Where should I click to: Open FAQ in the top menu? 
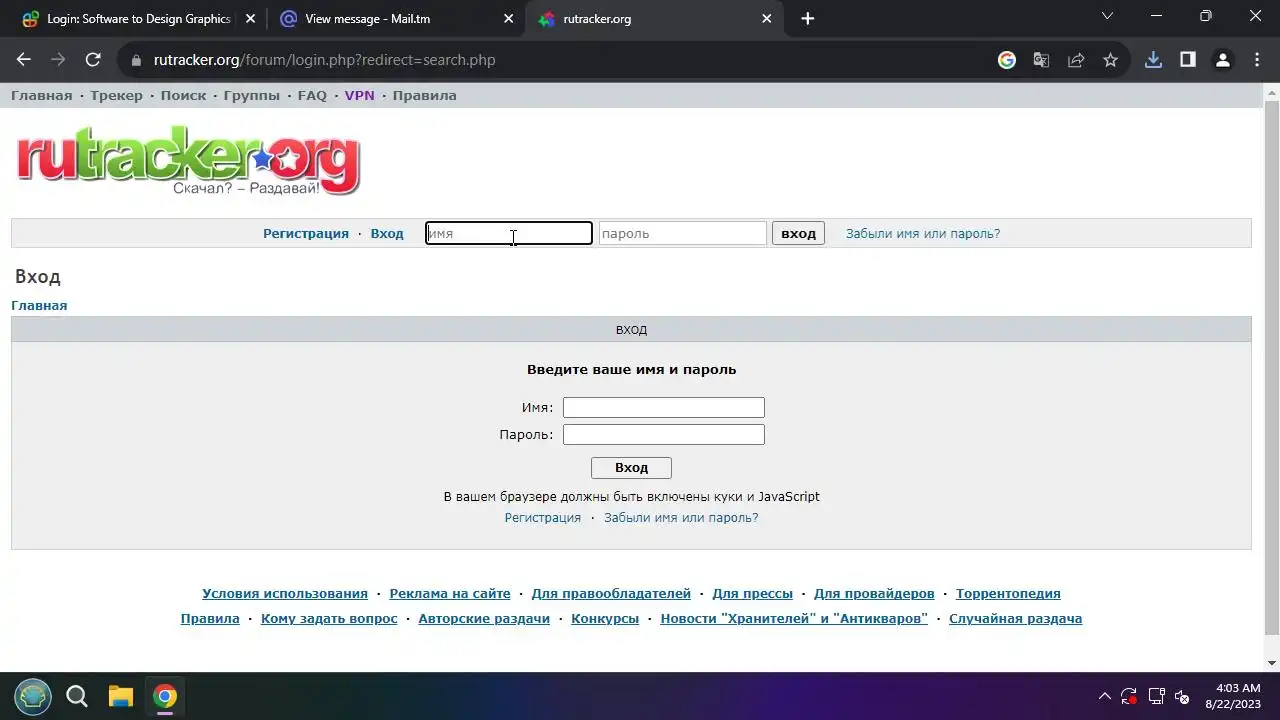click(x=312, y=96)
